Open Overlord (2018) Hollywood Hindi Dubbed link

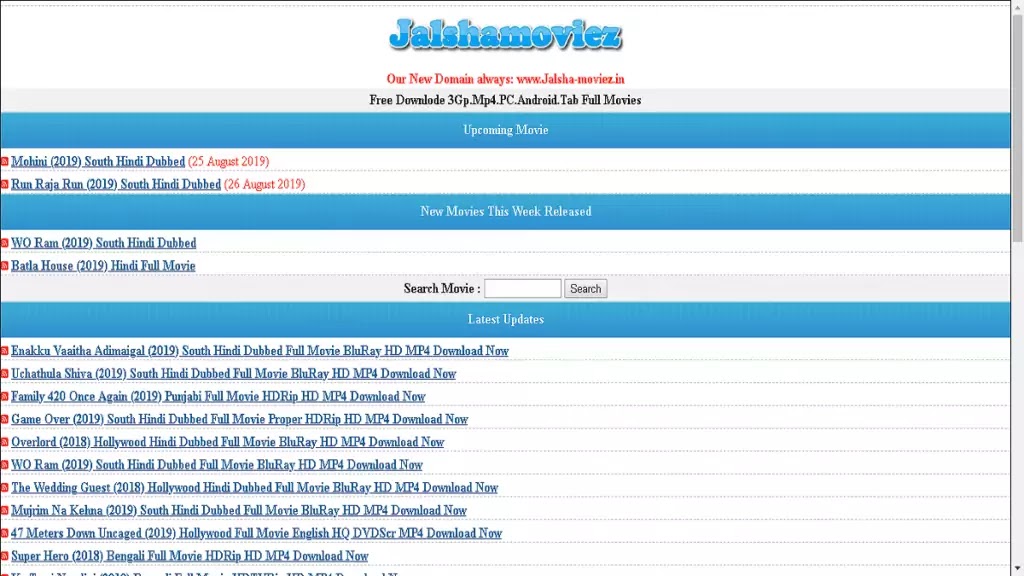227,442
